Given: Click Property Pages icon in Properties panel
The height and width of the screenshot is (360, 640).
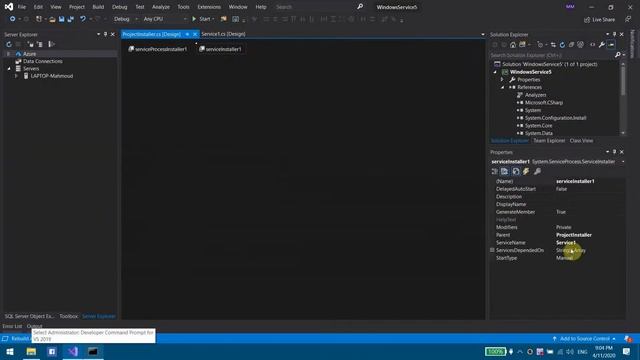Looking at the screenshot, I should (537, 171).
